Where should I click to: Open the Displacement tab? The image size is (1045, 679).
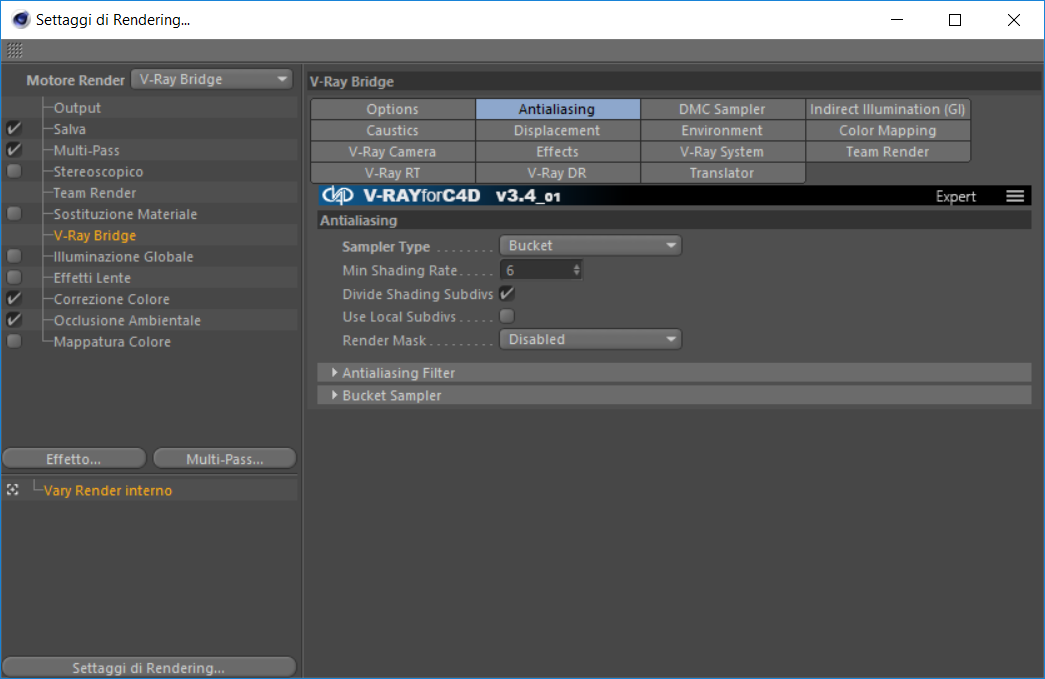(558, 130)
